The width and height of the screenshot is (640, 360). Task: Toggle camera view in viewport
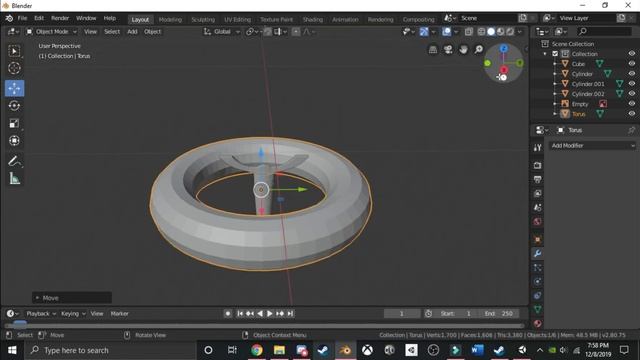[448, 50]
